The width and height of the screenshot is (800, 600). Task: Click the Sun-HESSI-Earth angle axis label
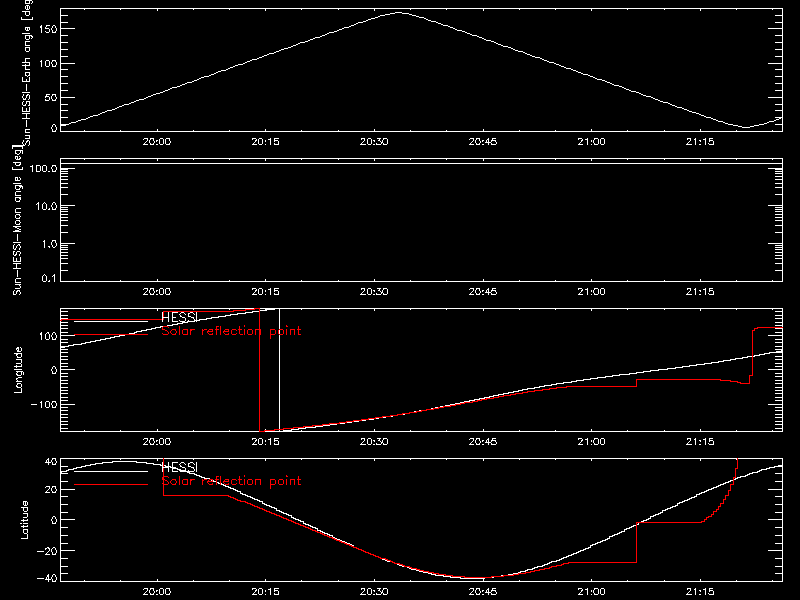pos(27,72)
